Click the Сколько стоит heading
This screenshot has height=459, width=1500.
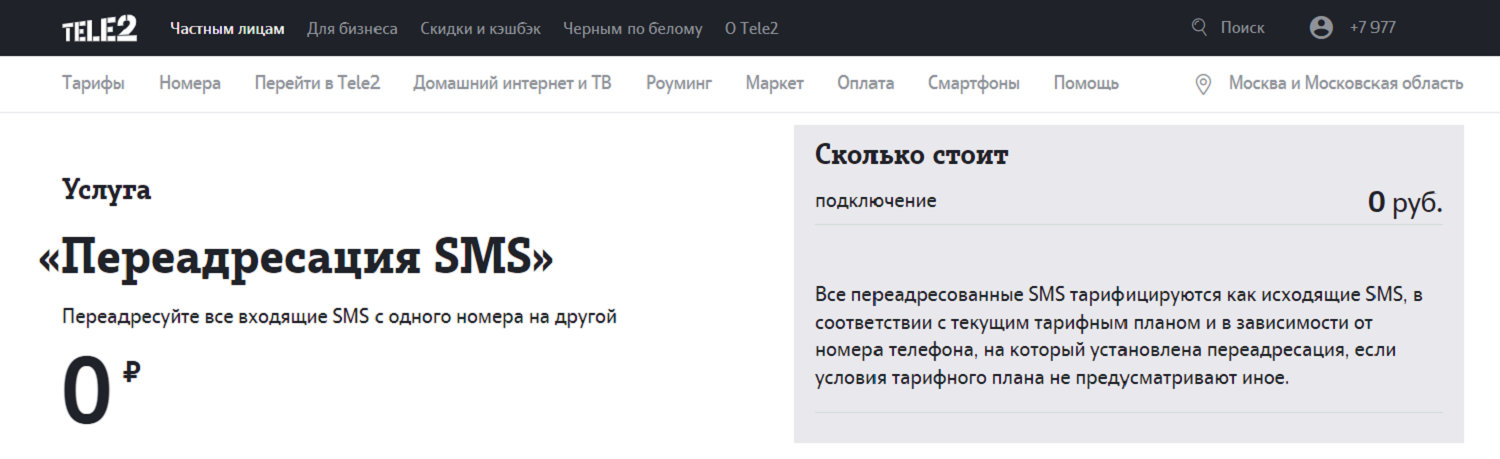click(912, 155)
